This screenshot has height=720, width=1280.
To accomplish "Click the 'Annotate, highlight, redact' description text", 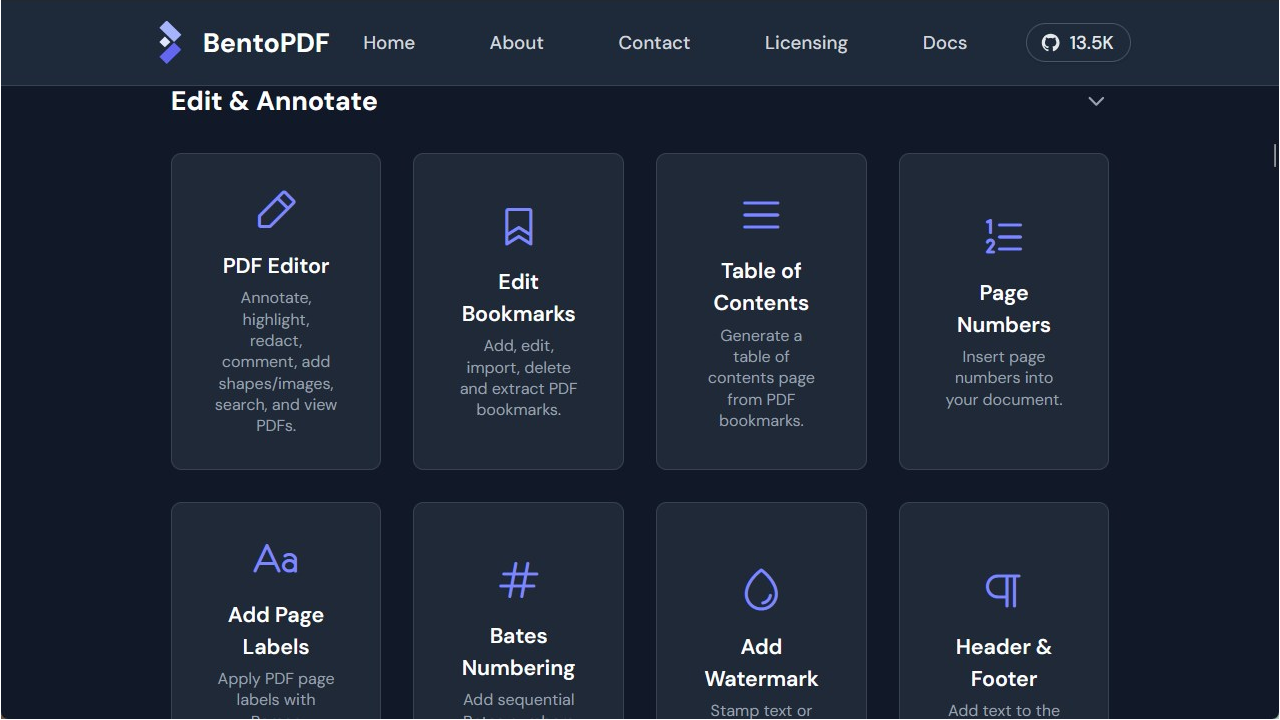I will tap(276, 361).
